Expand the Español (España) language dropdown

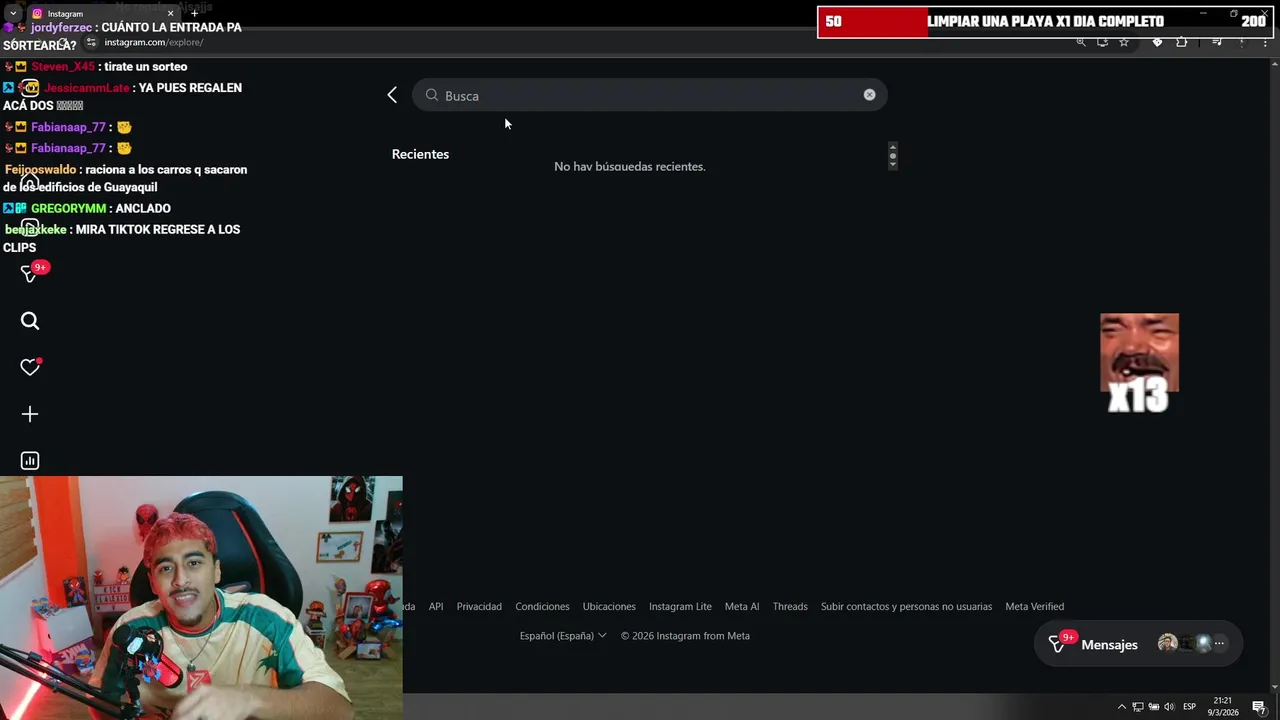tap(562, 636)
